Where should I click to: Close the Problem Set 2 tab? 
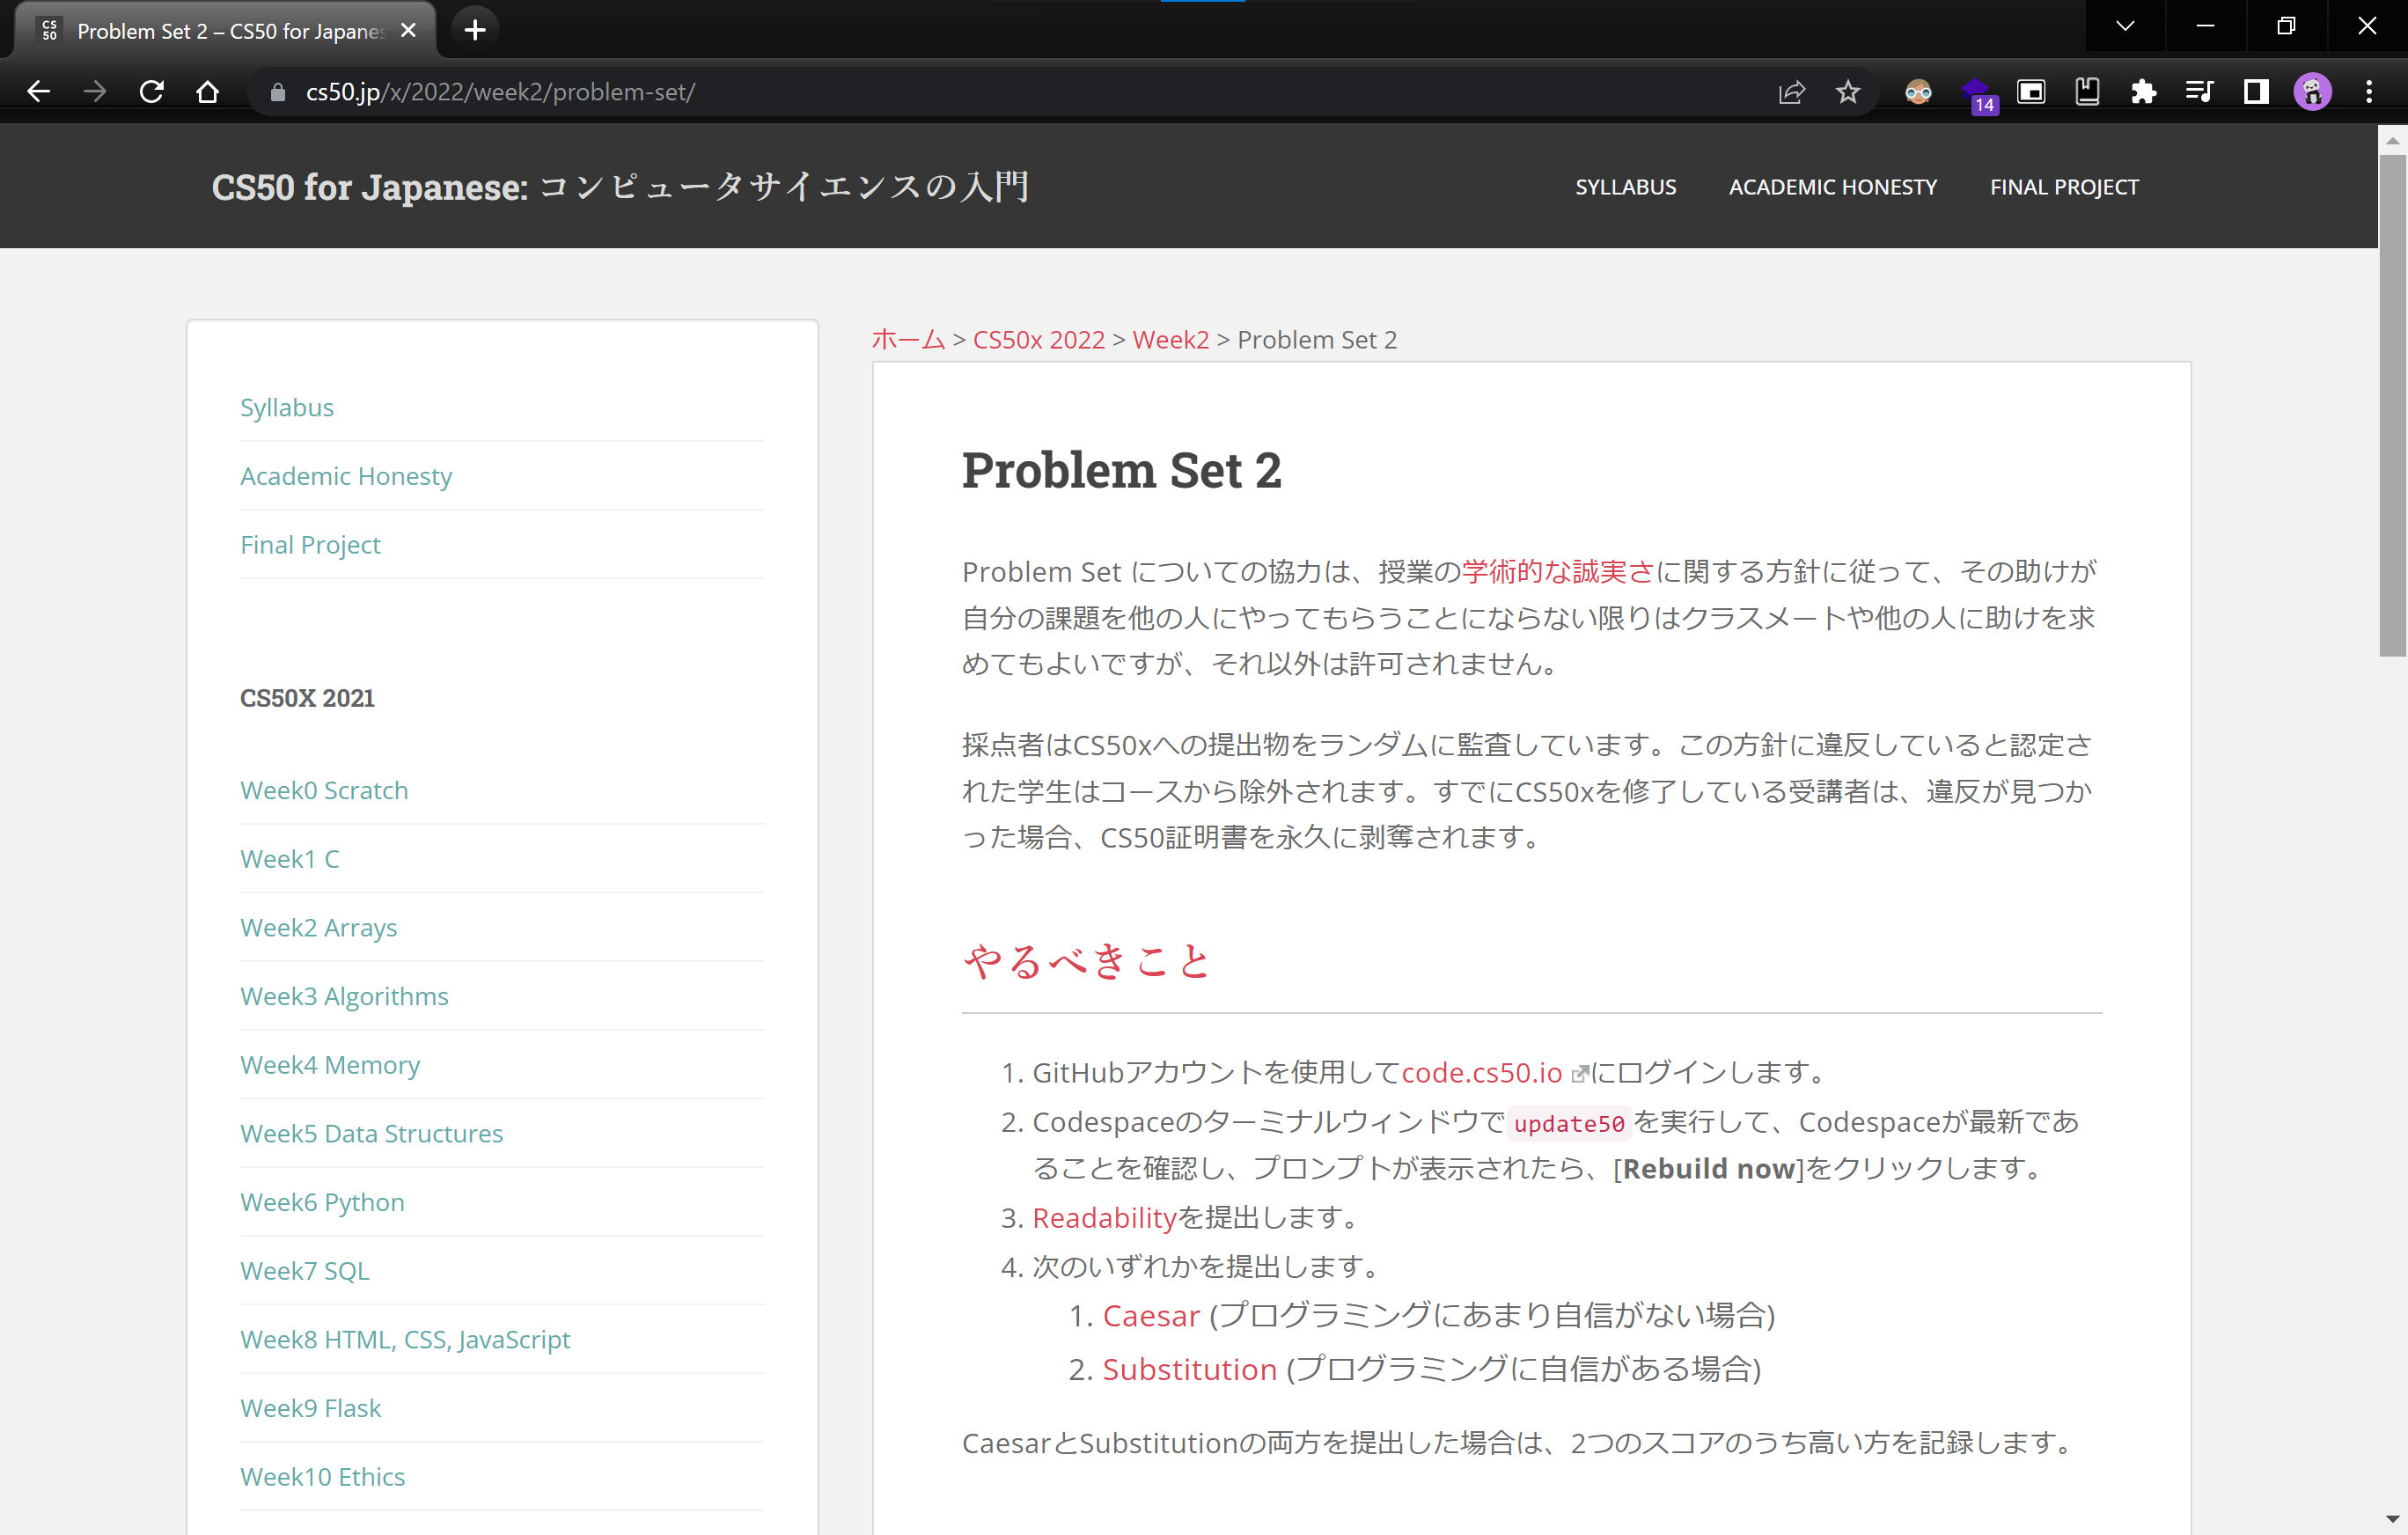[408, 30]
